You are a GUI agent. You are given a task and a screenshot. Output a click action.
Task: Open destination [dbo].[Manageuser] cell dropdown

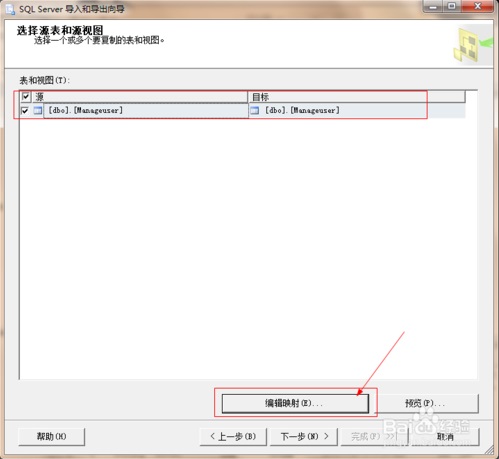click(357, 110)
